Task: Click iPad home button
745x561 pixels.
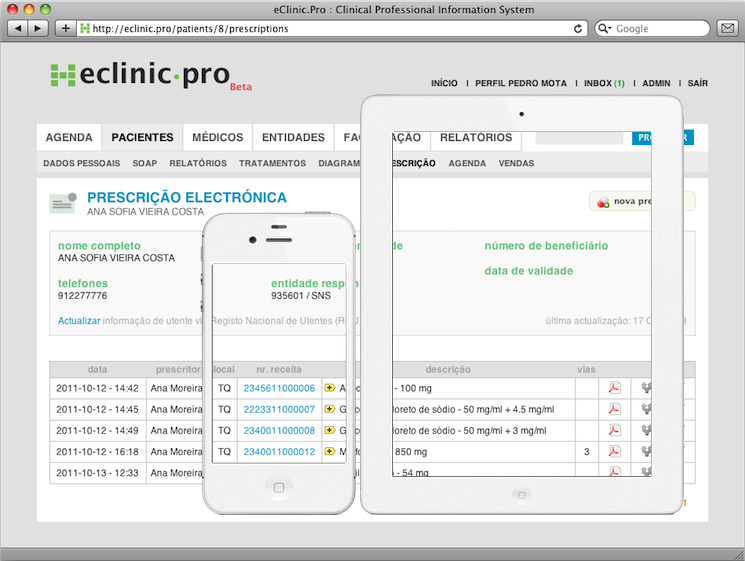Action: pyautogui.click(x=521, y=495)
